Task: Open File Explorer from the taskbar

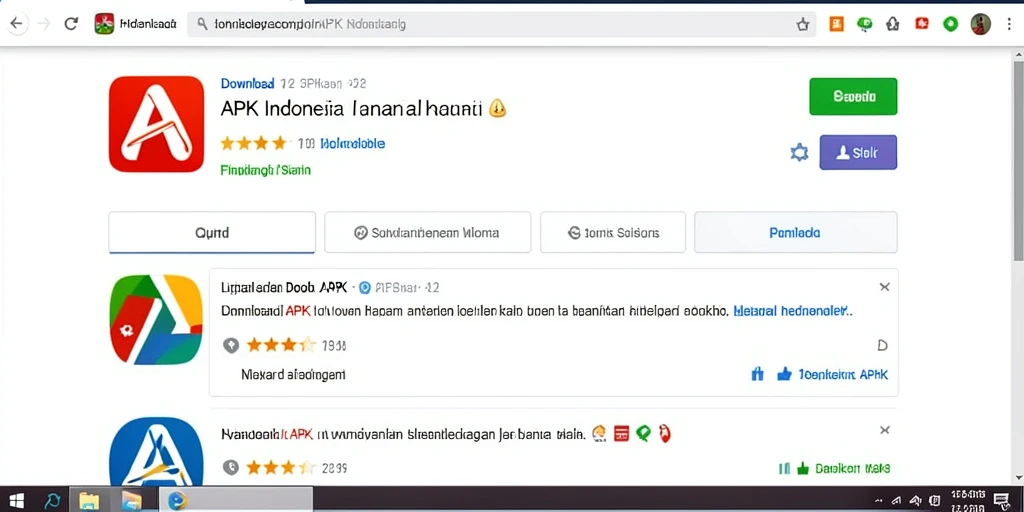Action: (89, 501)
